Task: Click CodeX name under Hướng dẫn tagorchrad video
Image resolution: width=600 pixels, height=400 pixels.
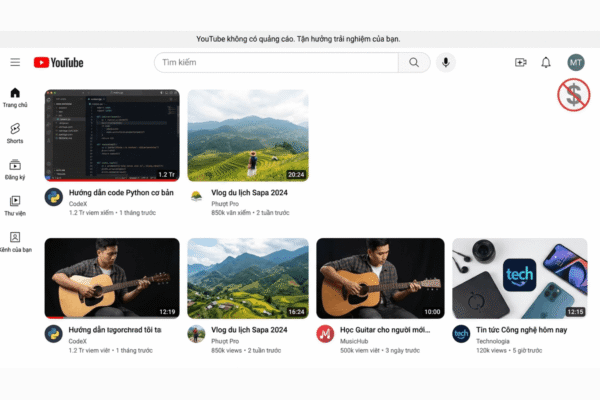Action: click(x=78, y=341)
